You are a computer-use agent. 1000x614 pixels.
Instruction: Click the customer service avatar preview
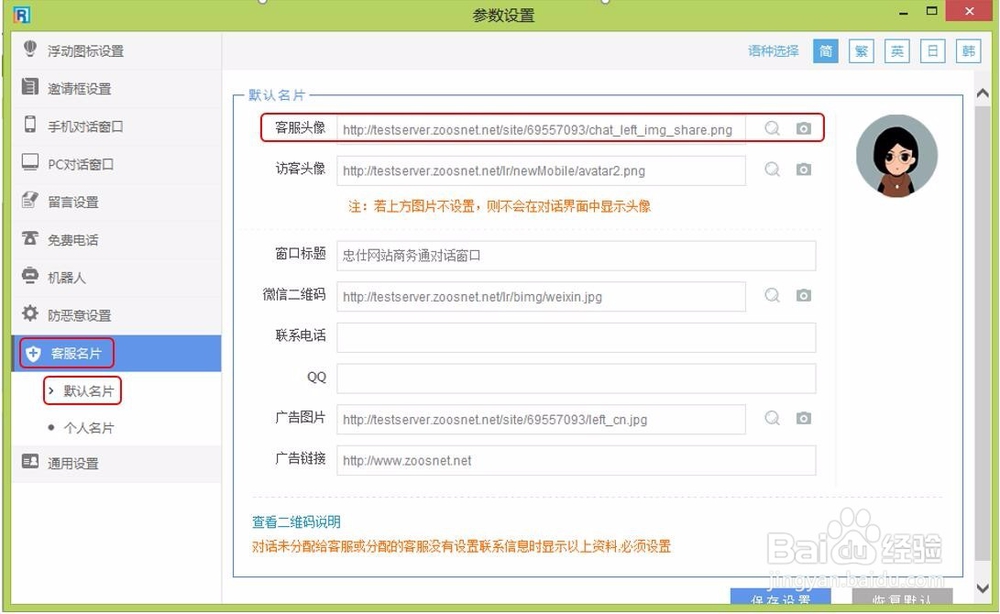tap(897, 156)
